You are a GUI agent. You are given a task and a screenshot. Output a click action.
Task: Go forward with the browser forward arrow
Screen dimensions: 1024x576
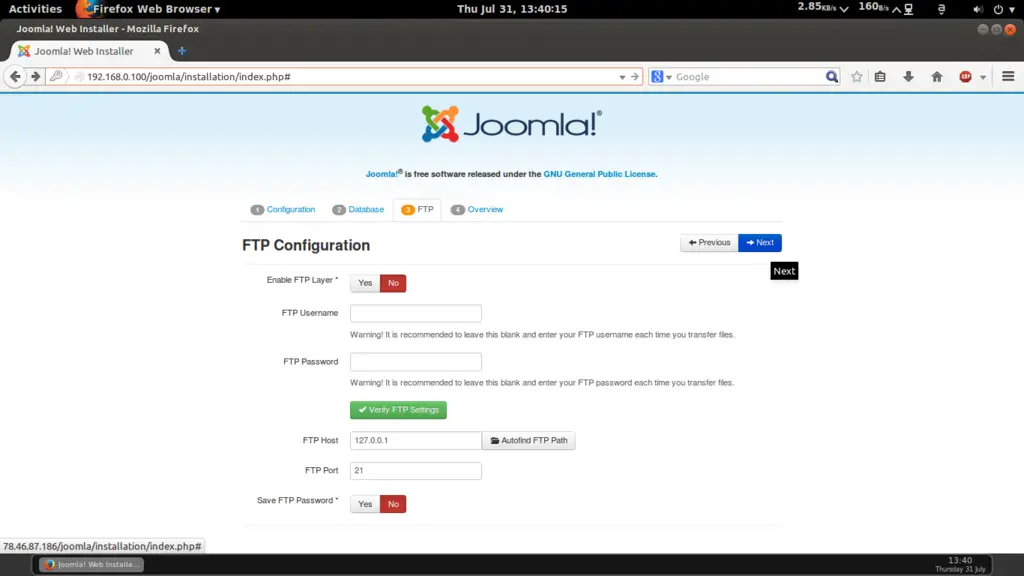pyautogui.click(x=35, y=76)
